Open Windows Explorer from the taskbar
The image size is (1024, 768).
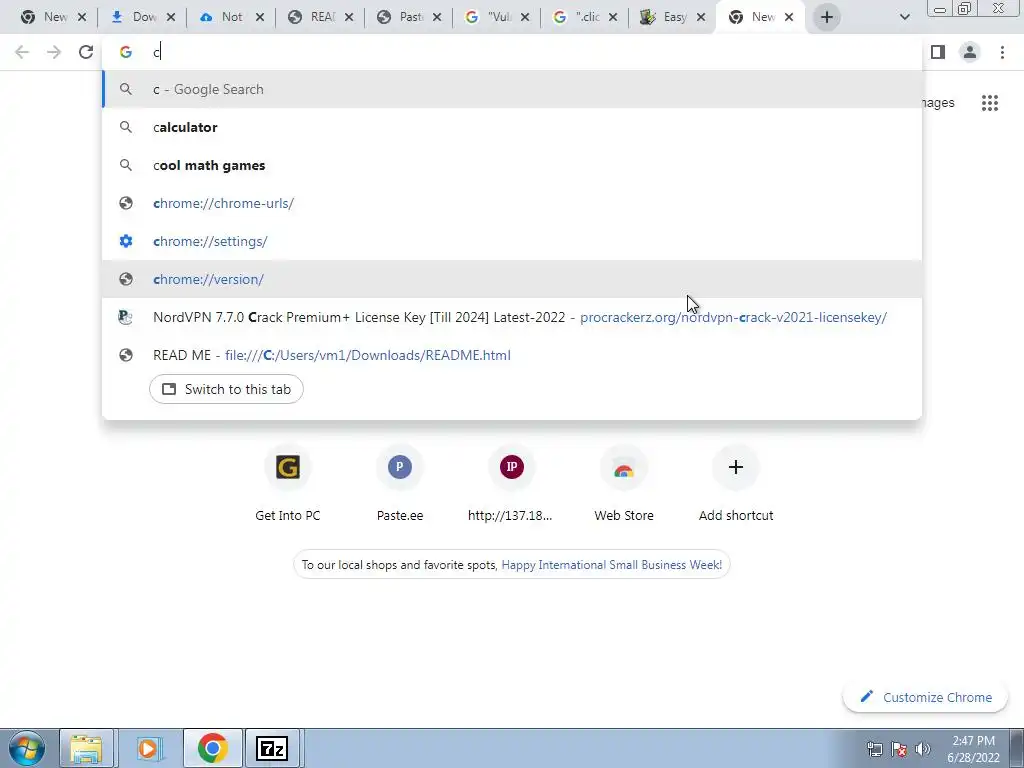click(x=86, y=748)
